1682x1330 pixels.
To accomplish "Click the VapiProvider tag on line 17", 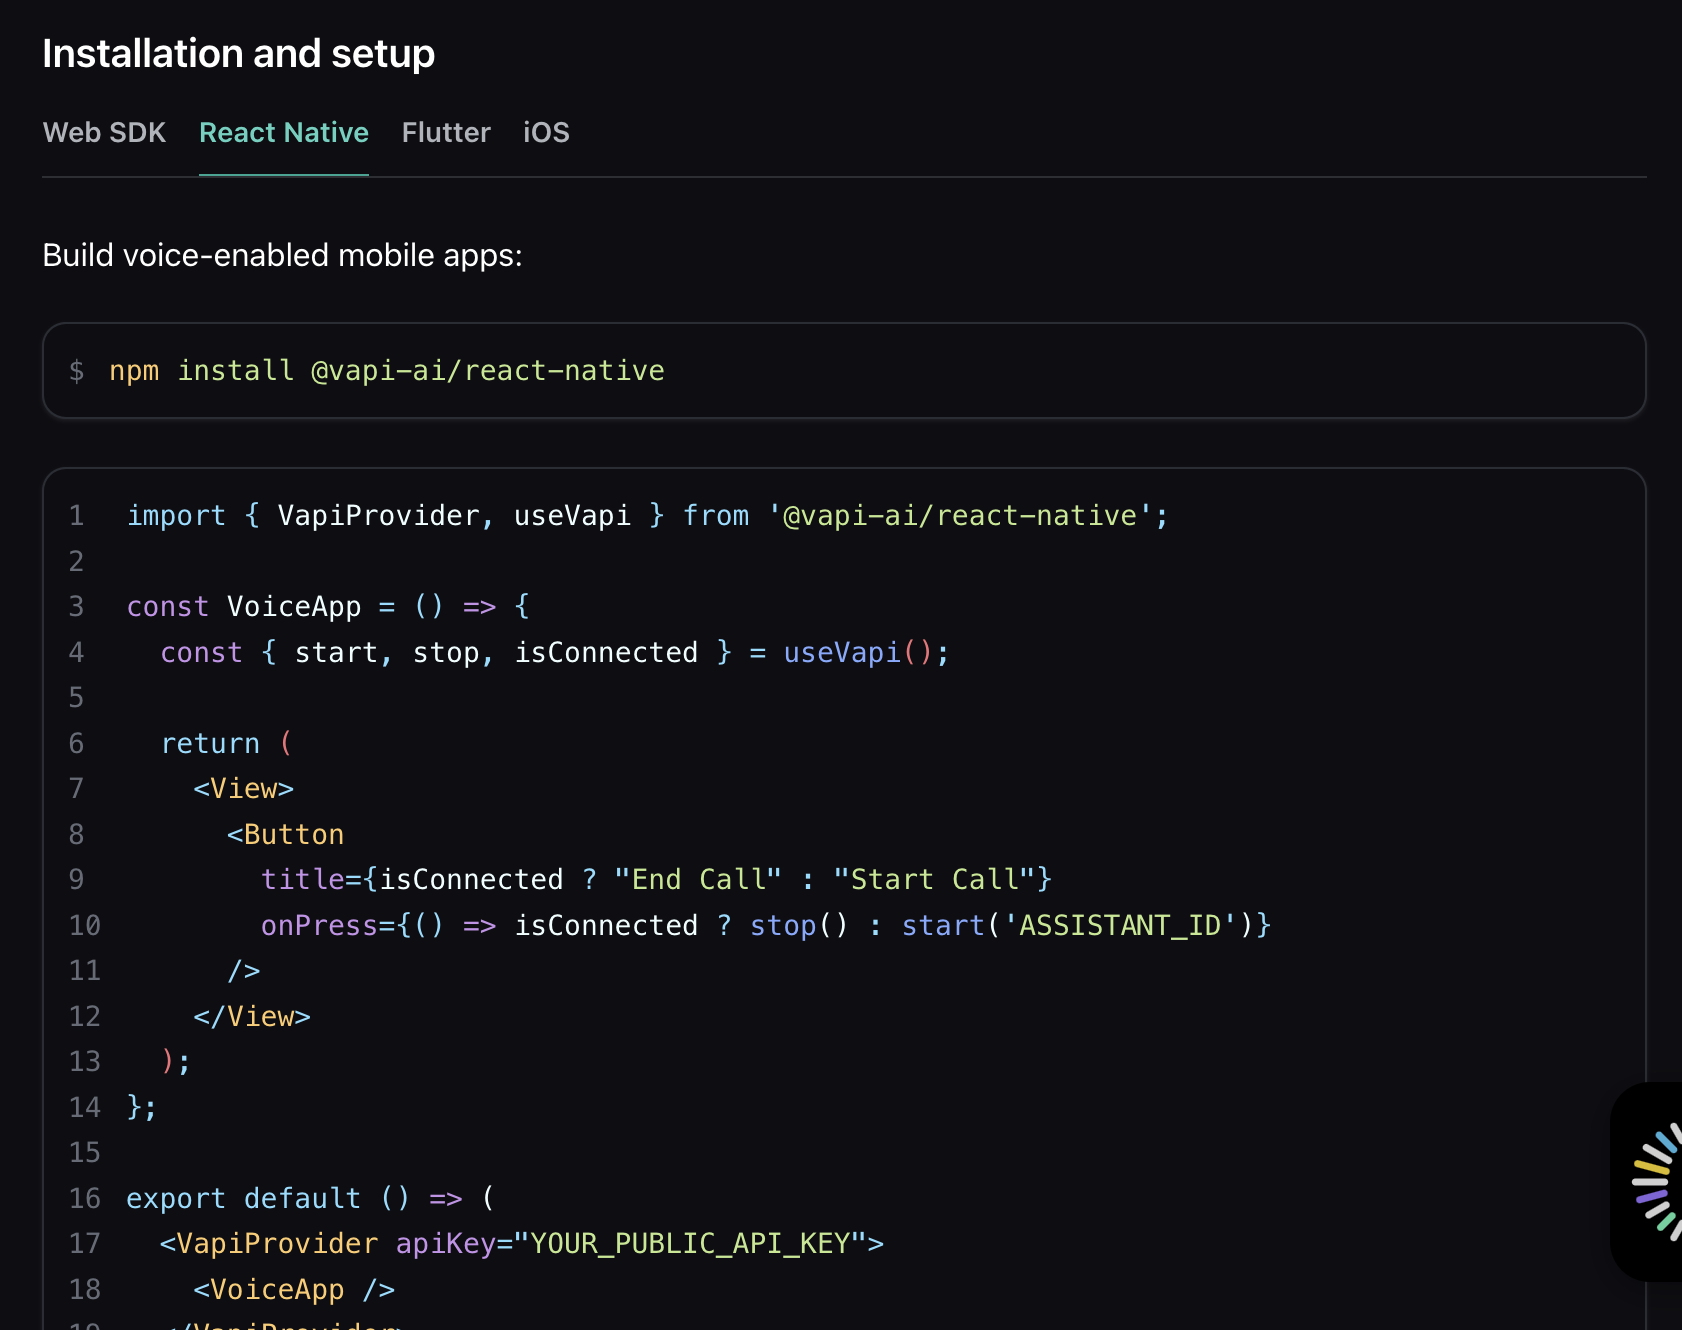I will pos(271,1243).
